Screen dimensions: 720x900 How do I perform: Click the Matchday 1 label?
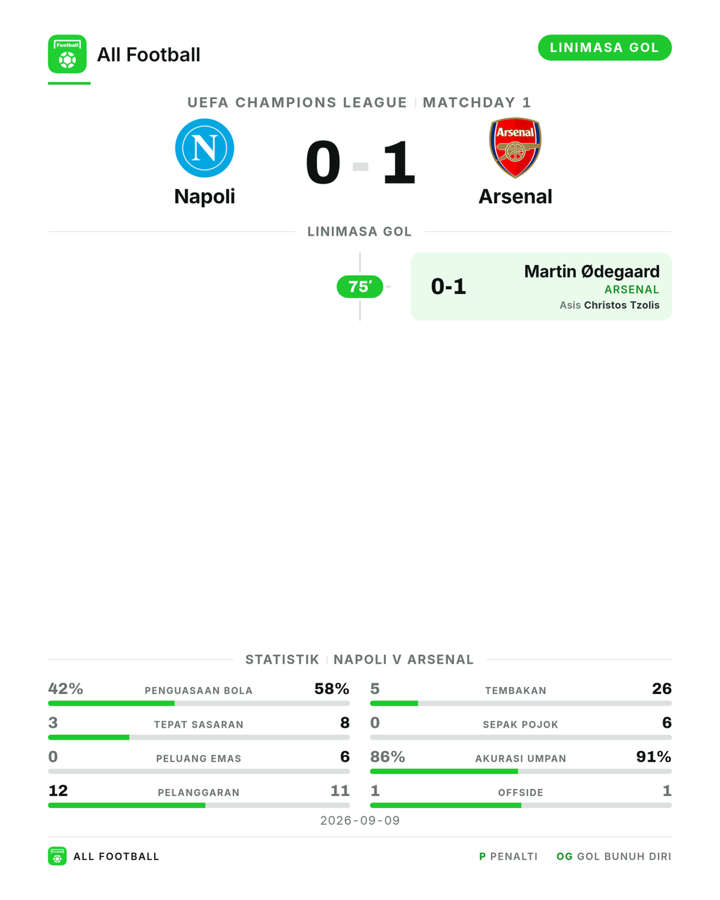[477, 103]
